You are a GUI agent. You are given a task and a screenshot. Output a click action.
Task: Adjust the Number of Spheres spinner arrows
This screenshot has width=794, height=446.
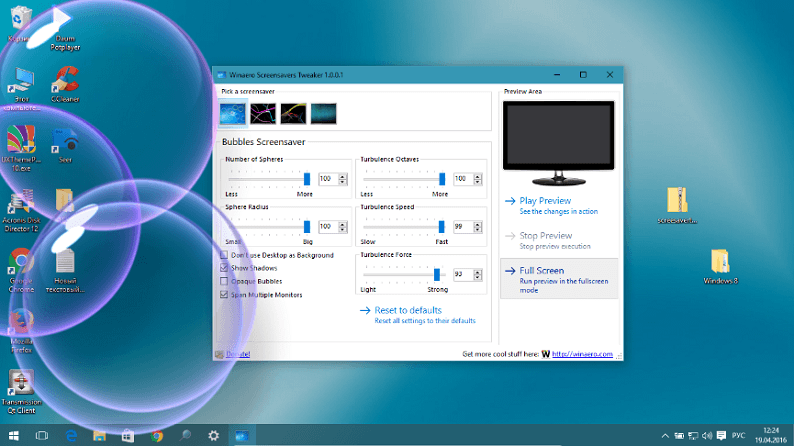click(x=343, y=179)
